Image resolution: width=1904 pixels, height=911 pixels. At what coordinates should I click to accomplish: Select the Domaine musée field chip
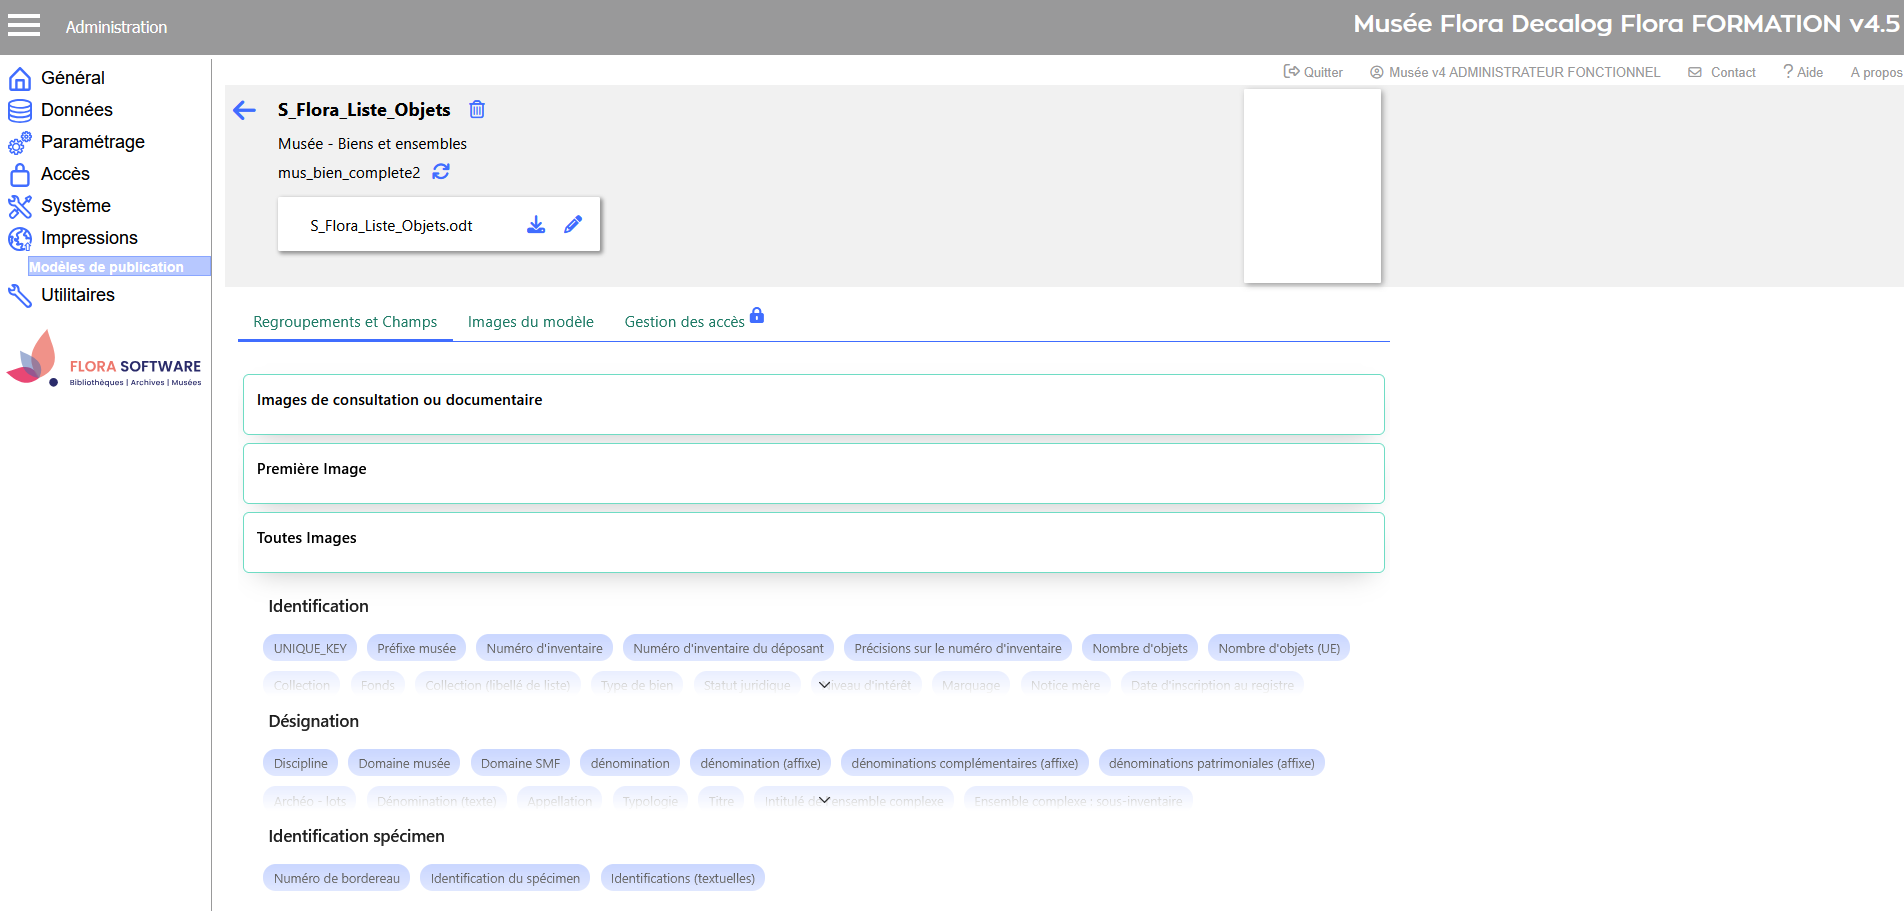point(404,763)
